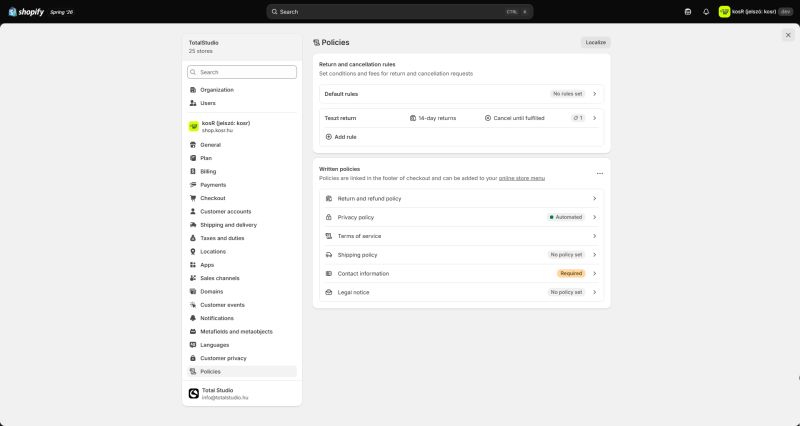Click the Sales channels icon
This screenshot has height=426, width=800.
click(x=193, y=278)
